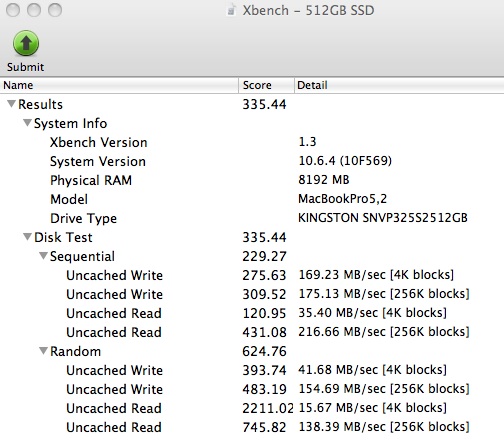Screen dimensions: 504x444
Task: Click the score 120.95
Action: (264, 313)
